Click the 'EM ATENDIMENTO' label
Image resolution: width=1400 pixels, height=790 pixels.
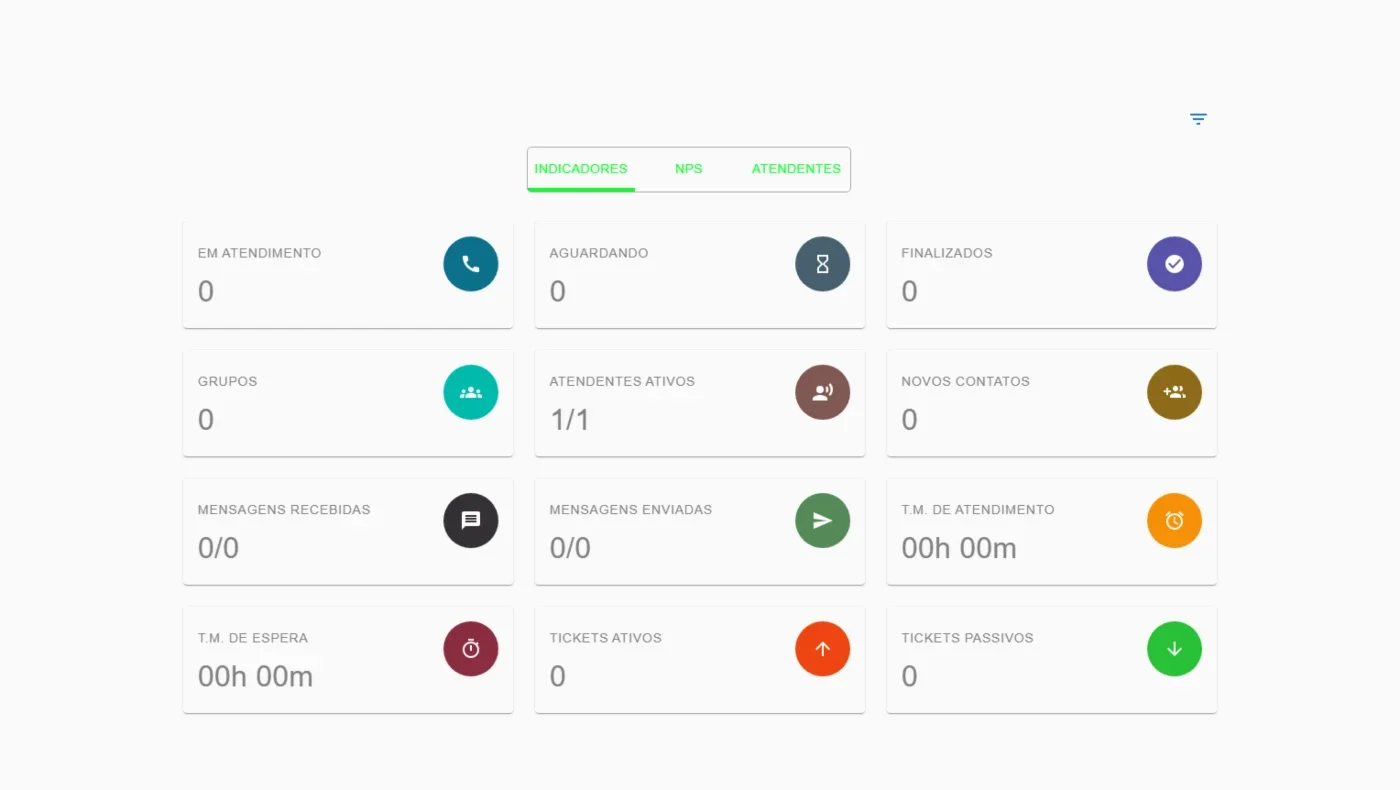260,253
